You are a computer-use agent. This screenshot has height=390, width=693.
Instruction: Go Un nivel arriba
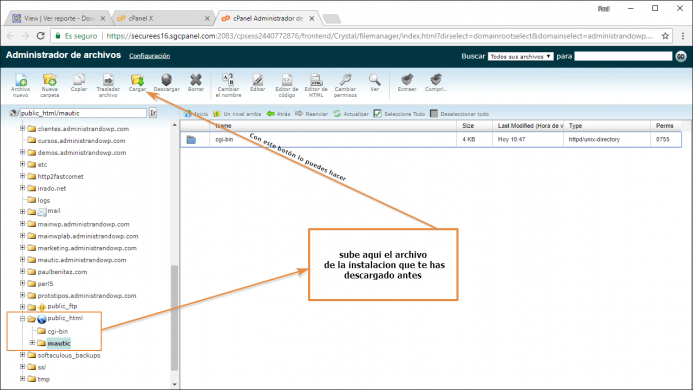237,114
